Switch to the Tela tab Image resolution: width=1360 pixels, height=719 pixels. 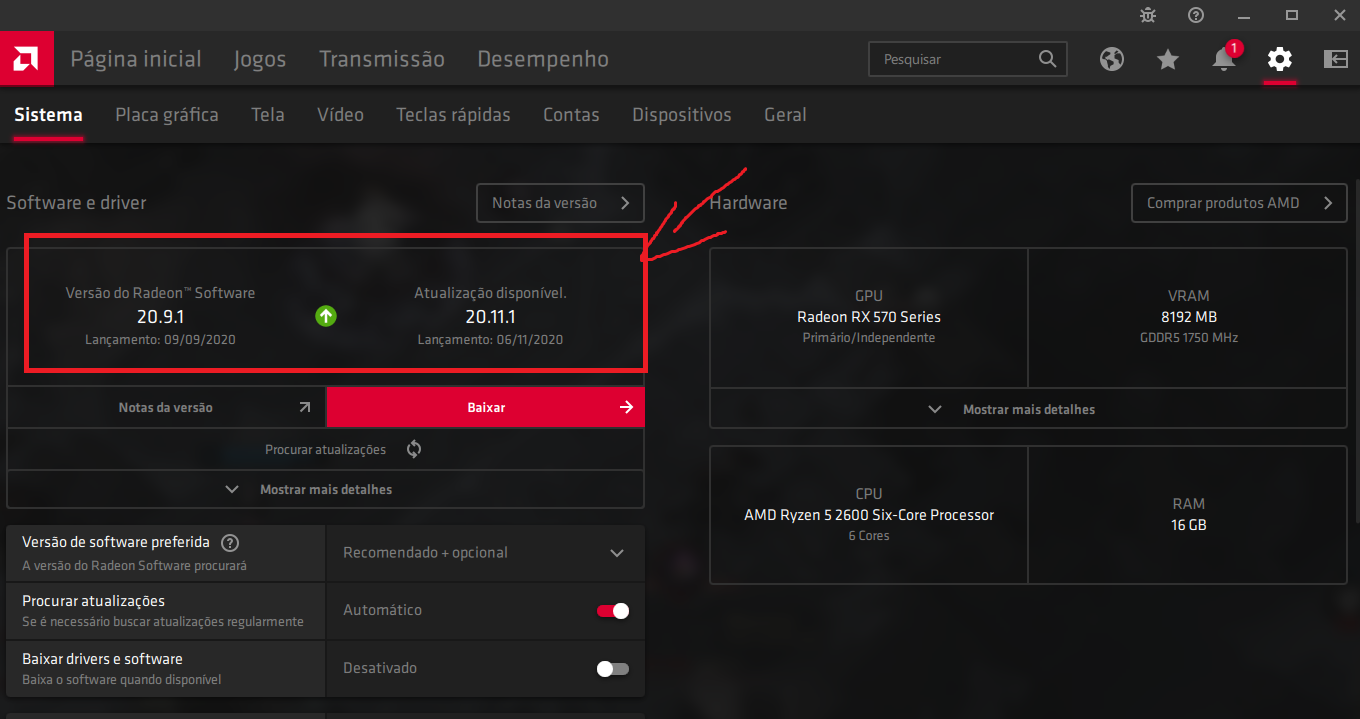268,115
